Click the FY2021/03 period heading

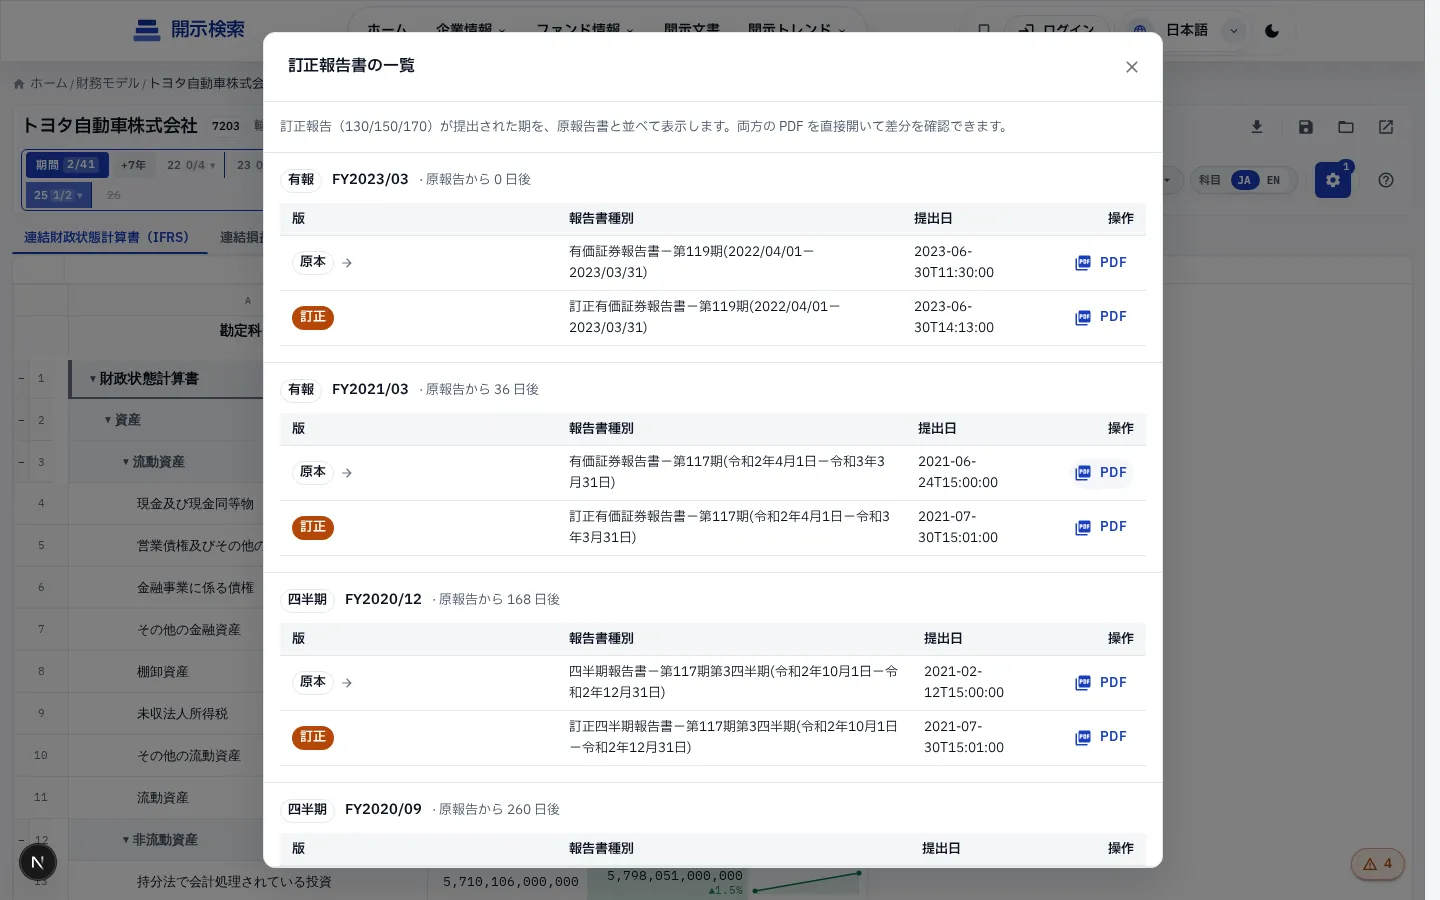tap(370, 390)
